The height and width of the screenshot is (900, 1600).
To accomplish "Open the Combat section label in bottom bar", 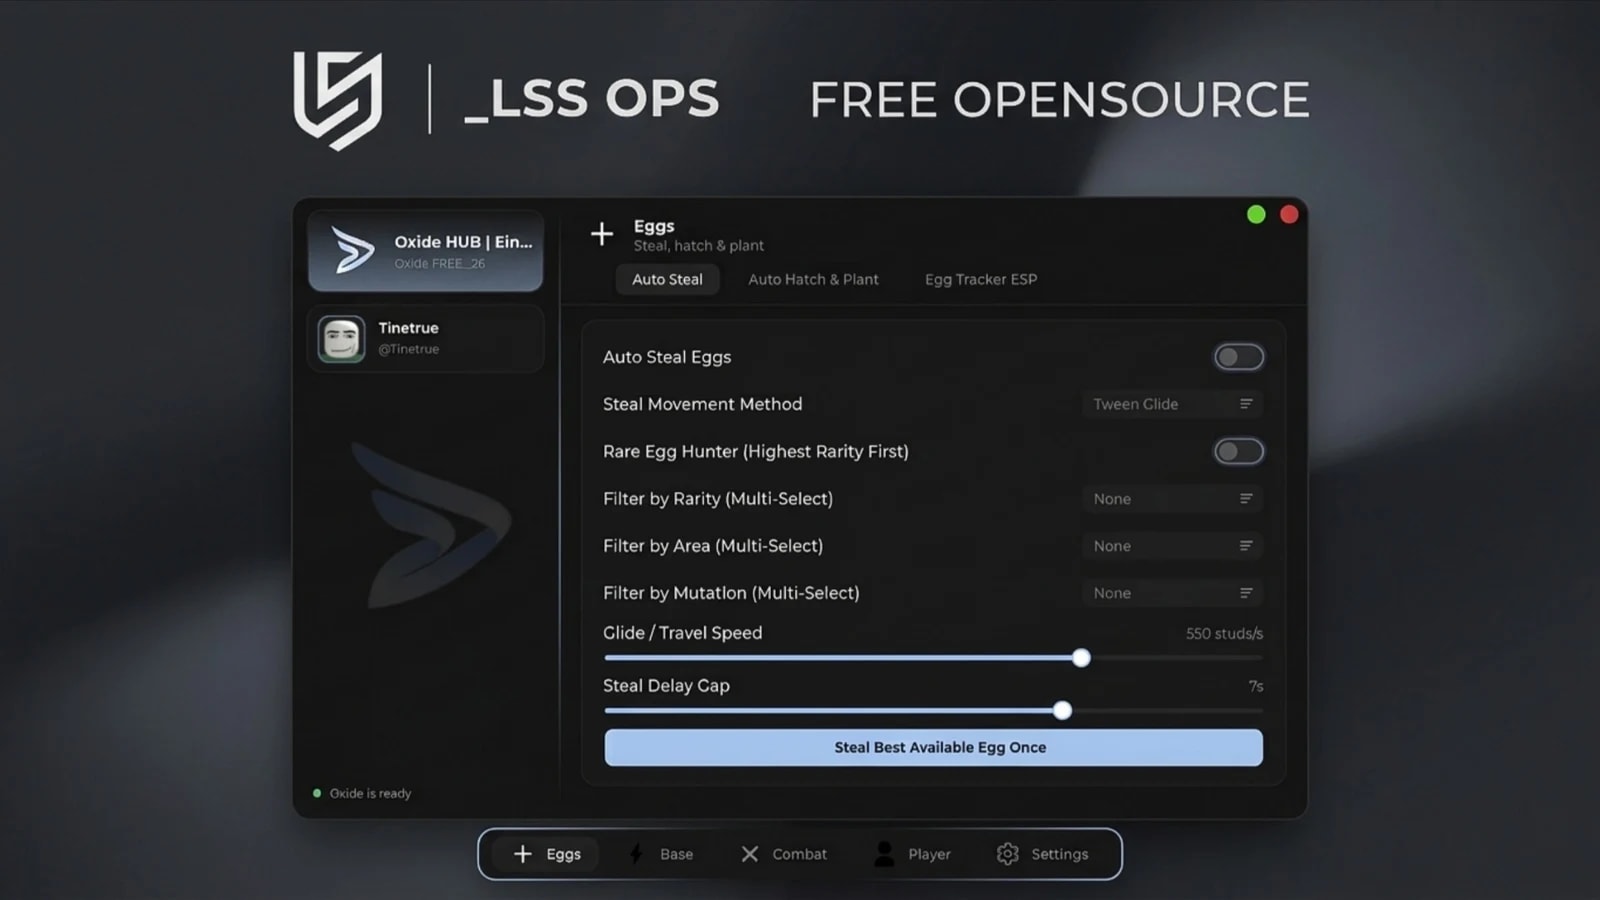I will (799, 854).
